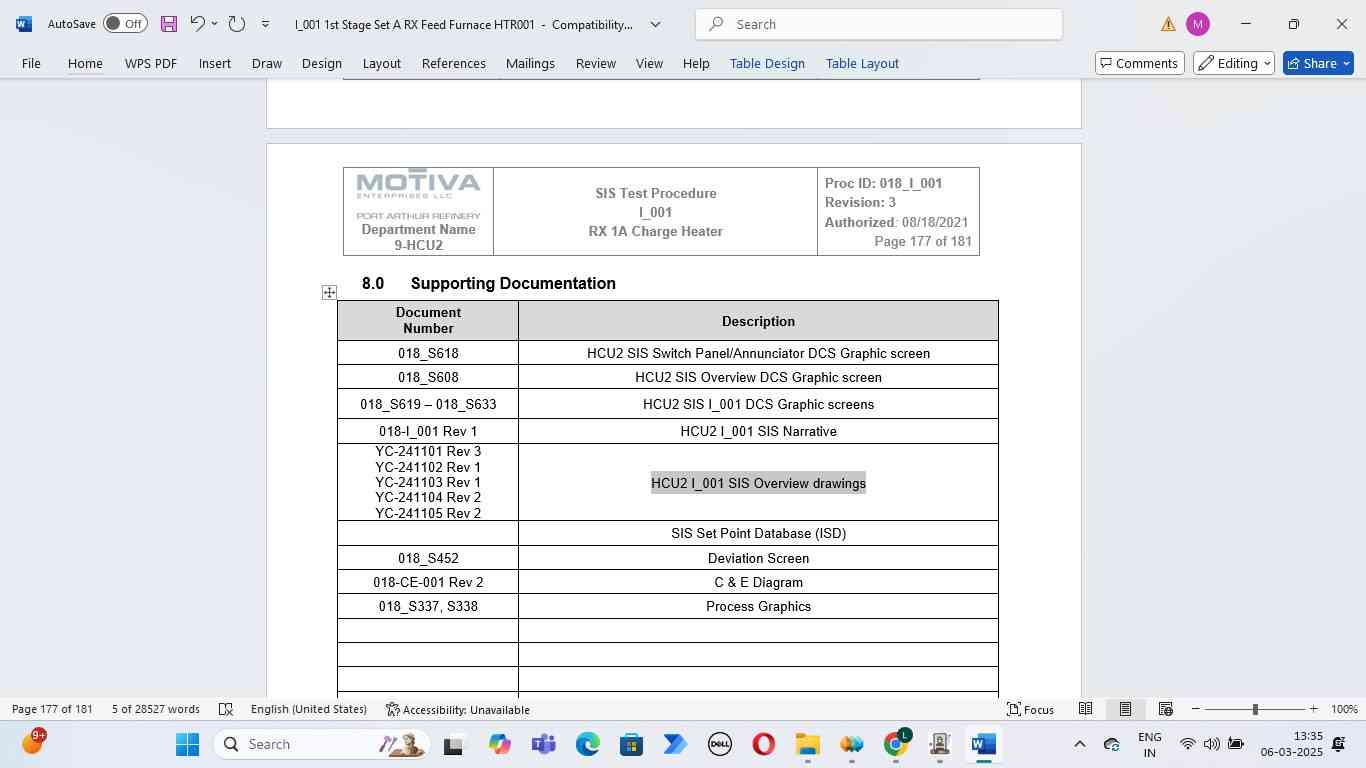Open the Insert tab
The width and height of the screenshot is (1366, 768).
215,63
